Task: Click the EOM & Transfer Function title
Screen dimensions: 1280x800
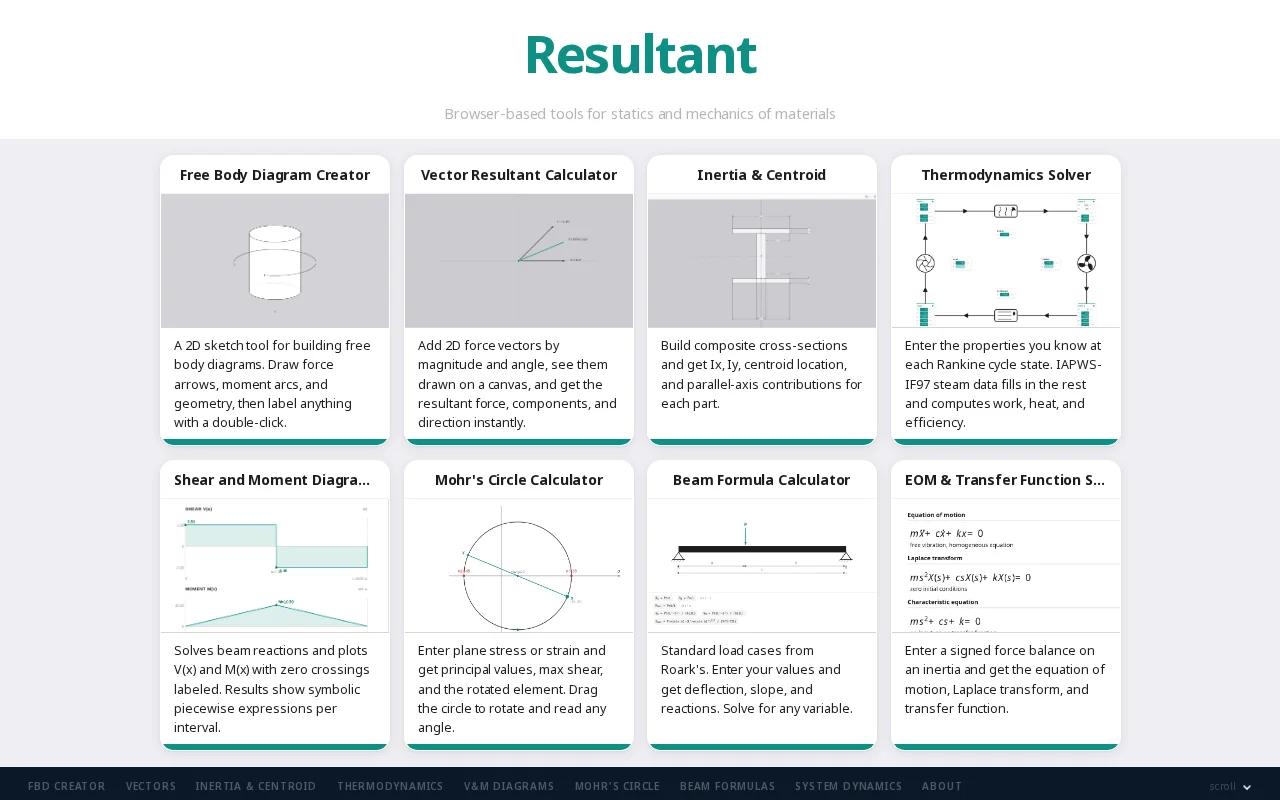Action: pos(1006,480)
